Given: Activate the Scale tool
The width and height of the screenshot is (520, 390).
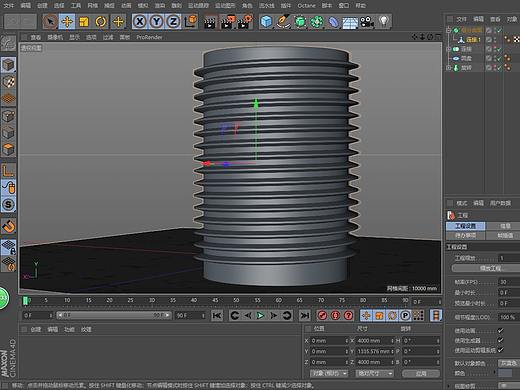Looking at the screenshot, I should coord(84,22).
